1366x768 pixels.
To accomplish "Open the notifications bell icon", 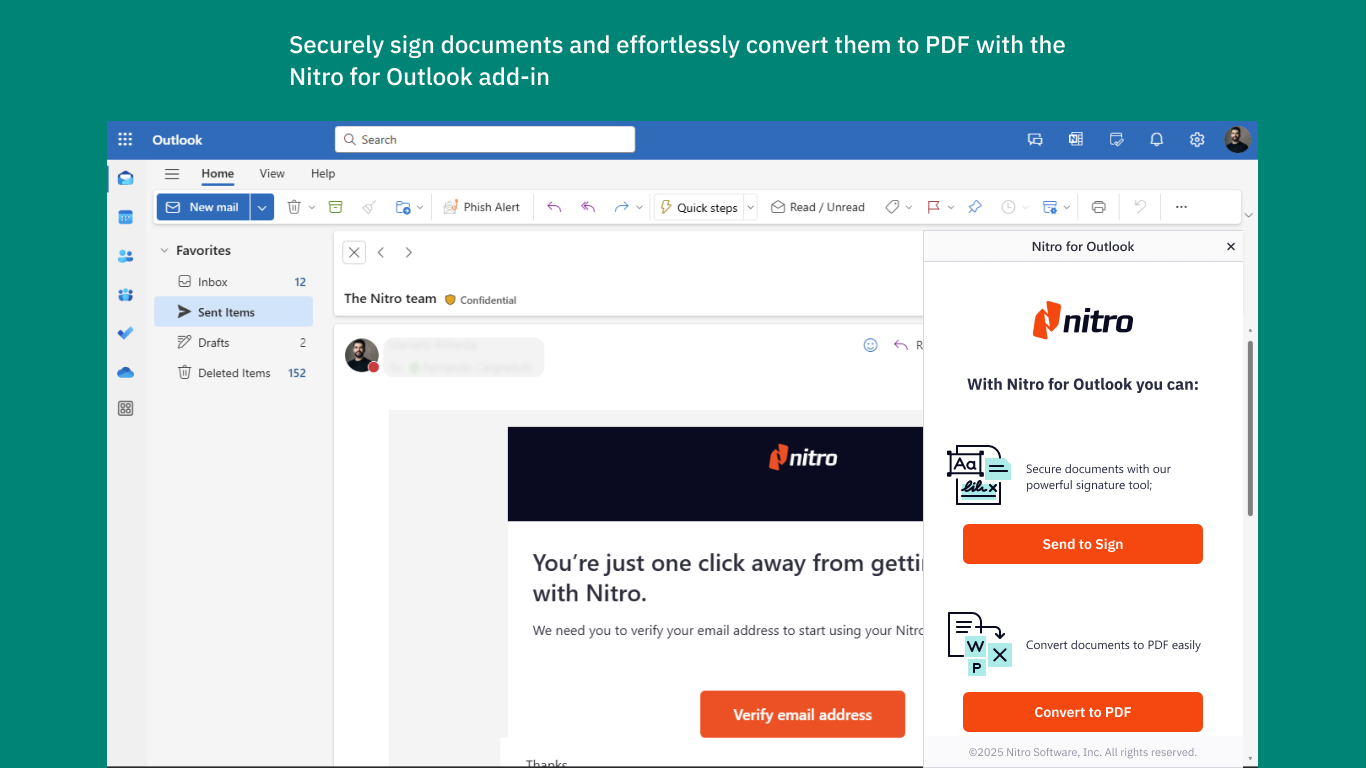I will [1157, 140].
